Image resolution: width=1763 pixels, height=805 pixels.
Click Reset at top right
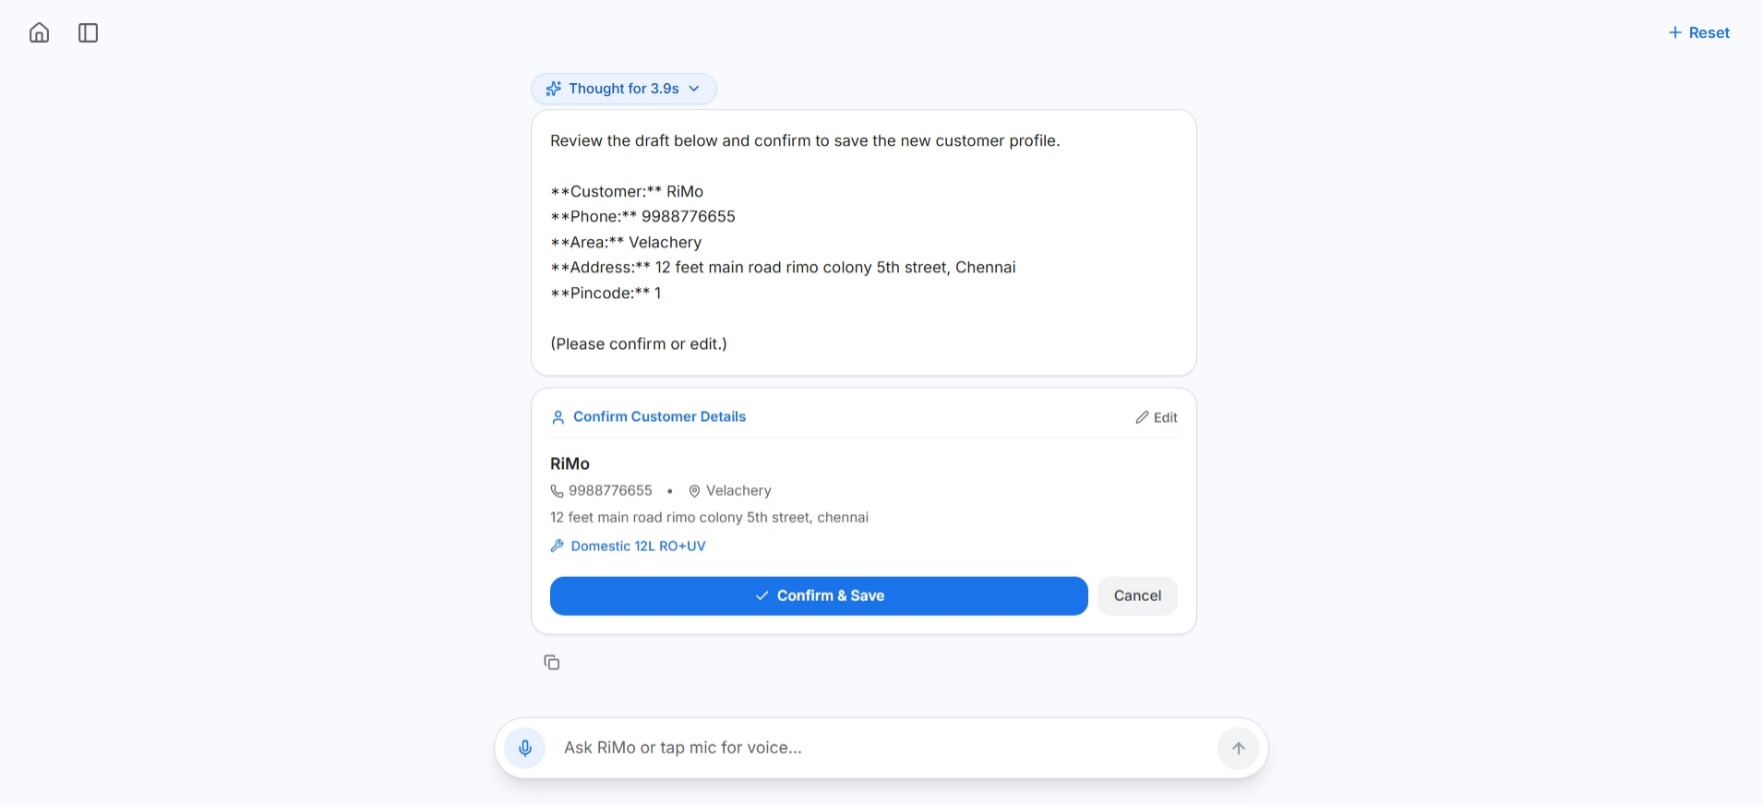coord(1699,33)
